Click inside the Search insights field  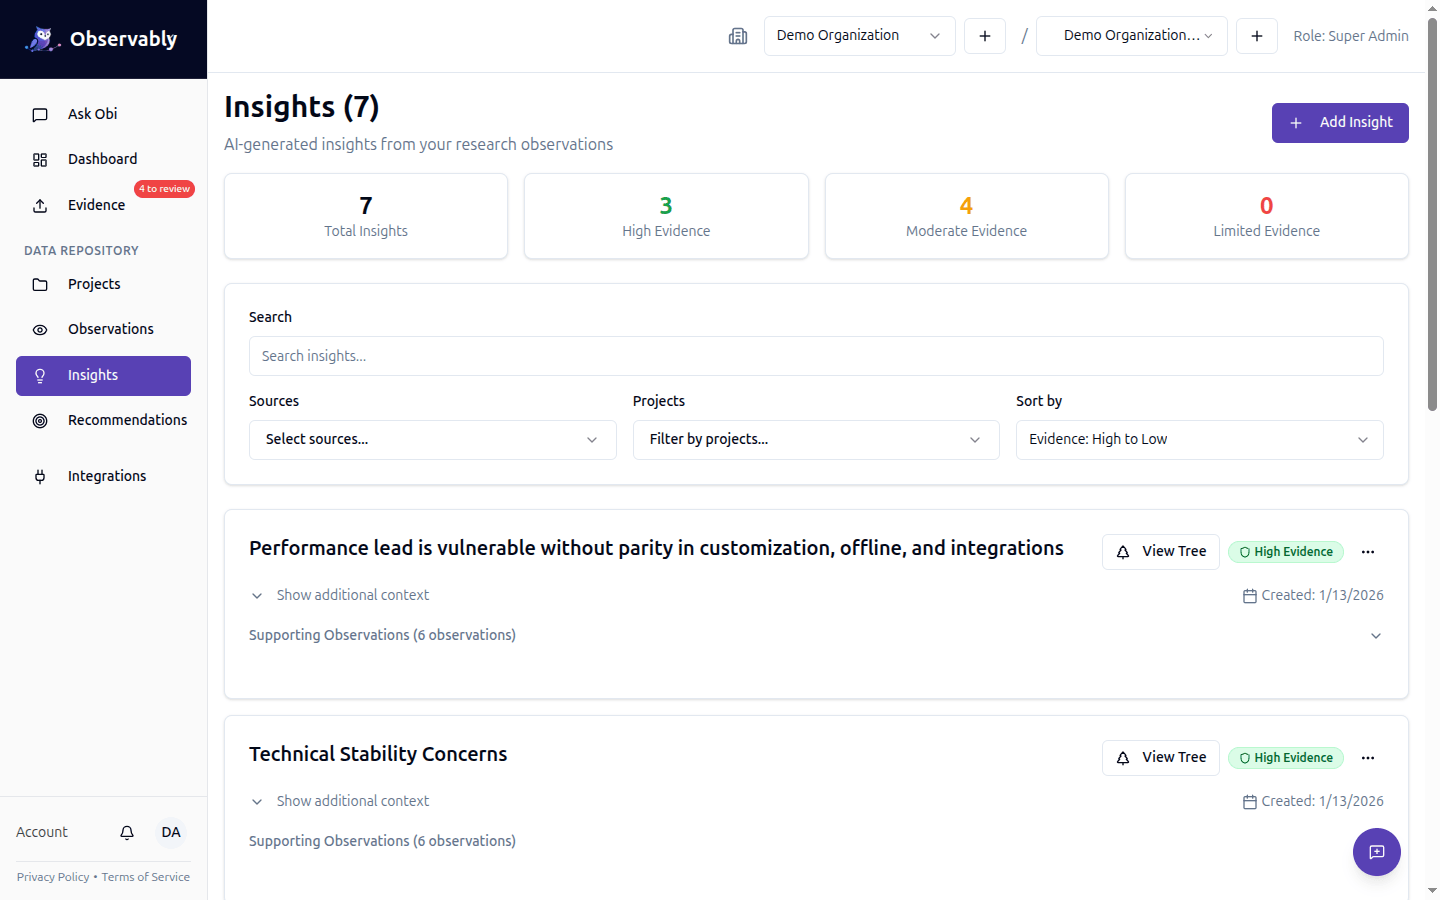click(x=815, y=356)
